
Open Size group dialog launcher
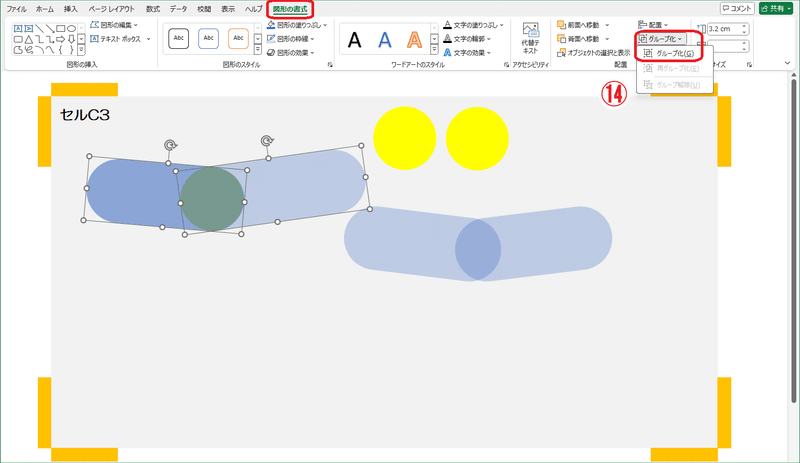point(749,65)
